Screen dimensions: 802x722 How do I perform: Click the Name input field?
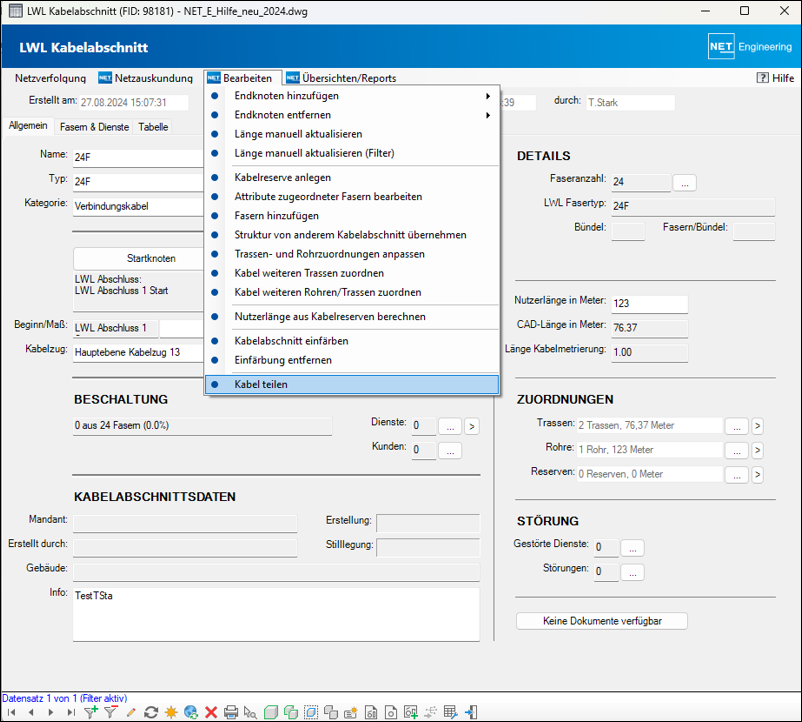(138, 157)
